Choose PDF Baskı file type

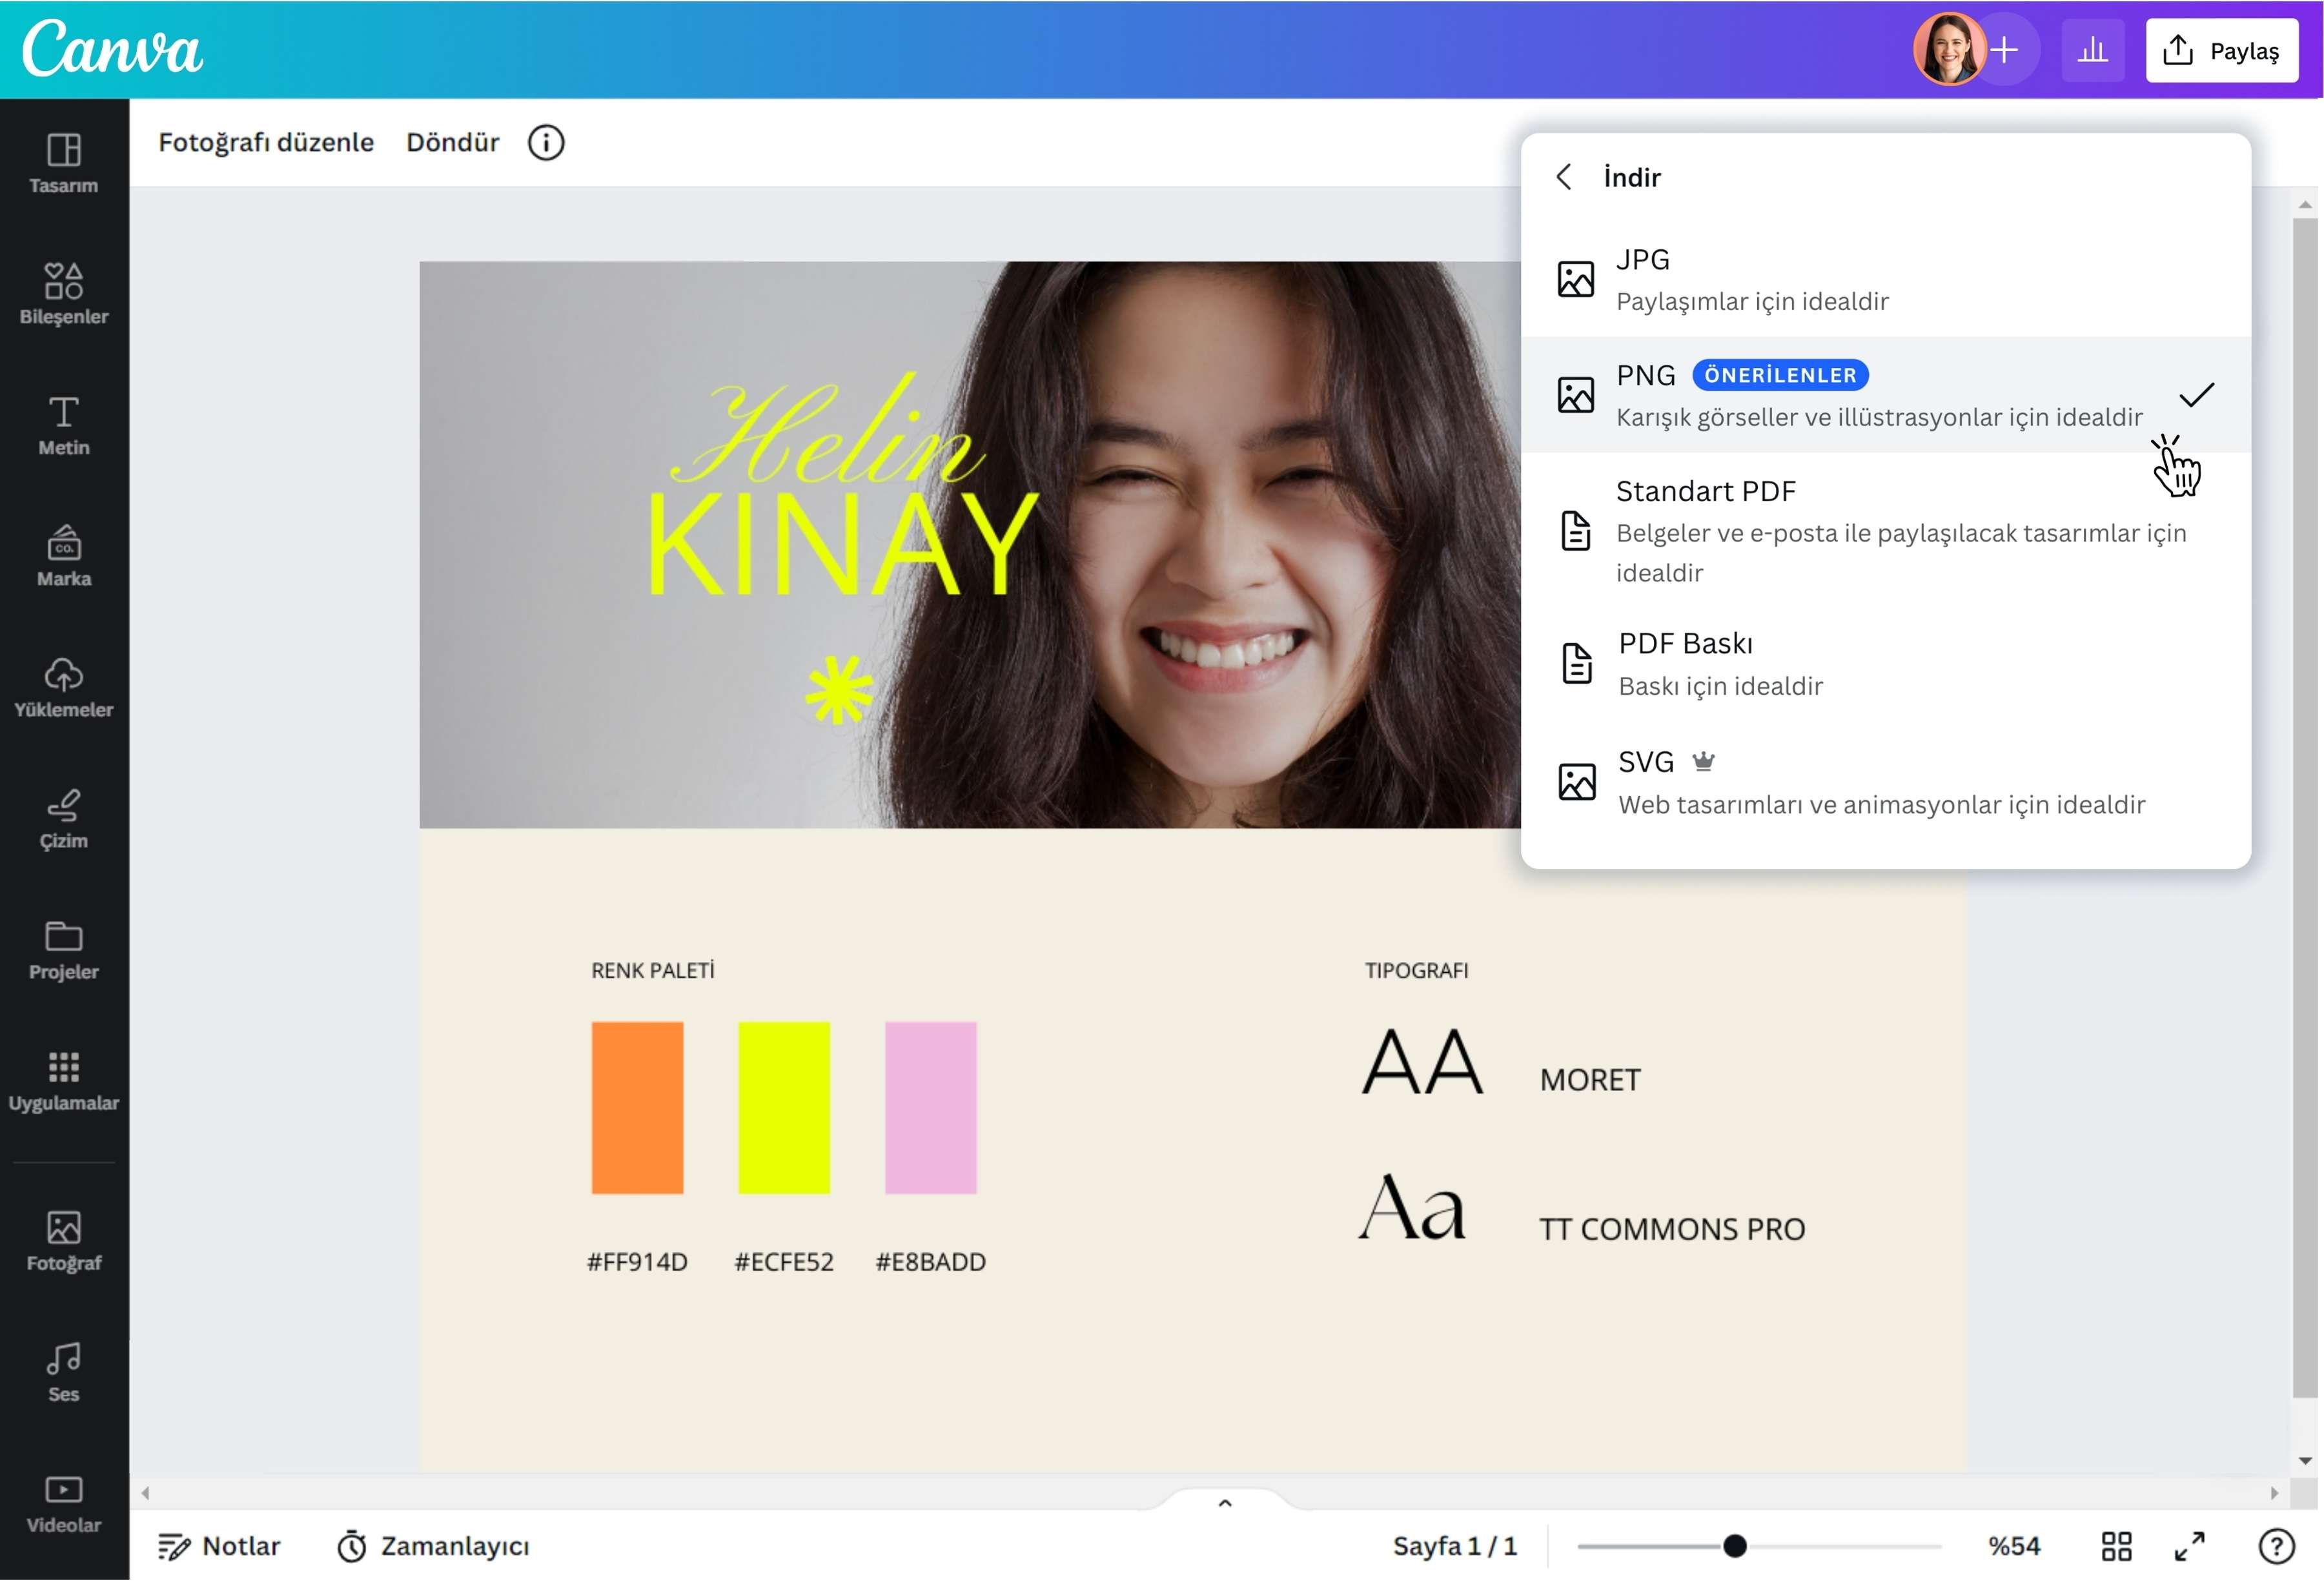coord(1885,664)
